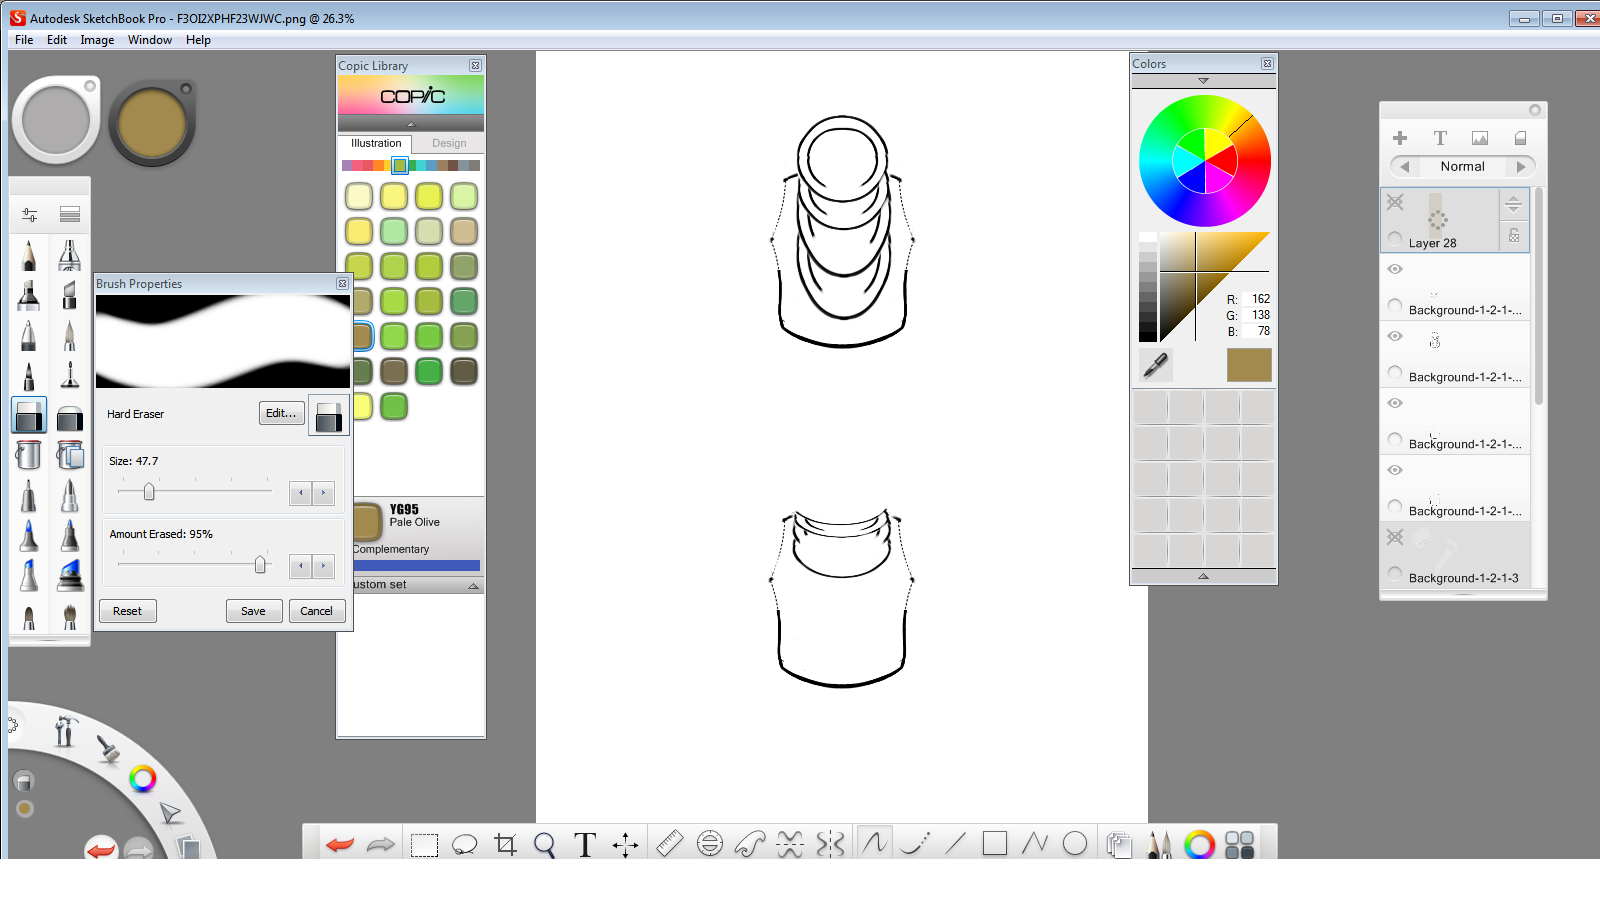This screenshot has height=900, width=1600.
Task: Click Reset in Brush Properties
Action: [127, 611]
